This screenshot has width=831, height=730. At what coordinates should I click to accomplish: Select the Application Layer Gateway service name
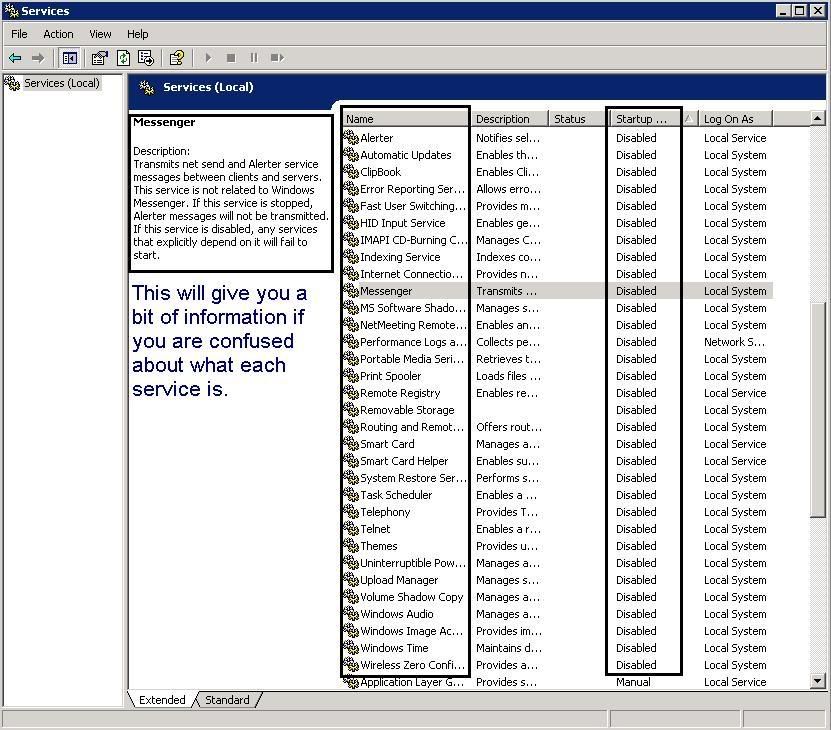click(x=412, y=682)
